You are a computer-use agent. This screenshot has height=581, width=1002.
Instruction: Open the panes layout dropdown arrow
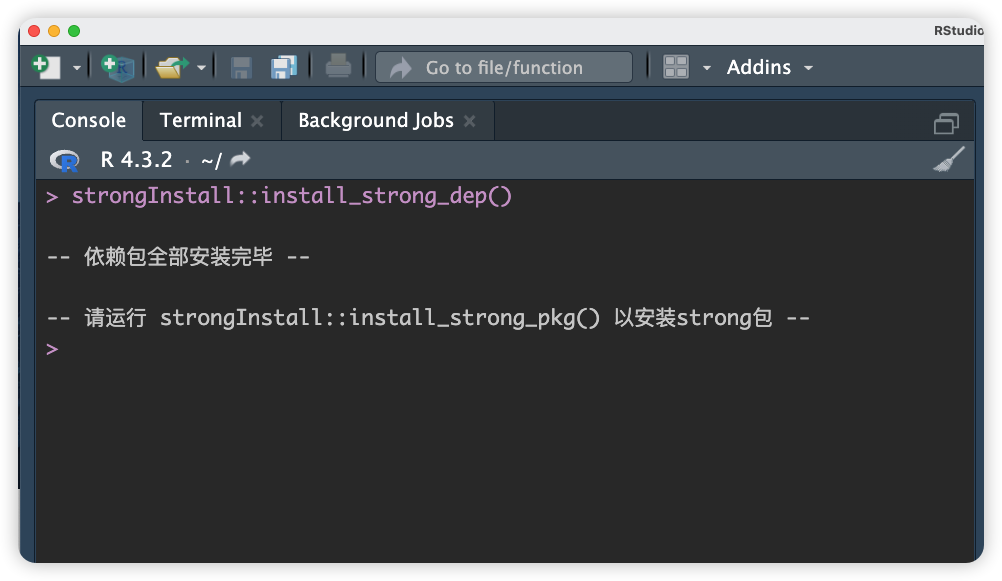(x=706, y=68)
